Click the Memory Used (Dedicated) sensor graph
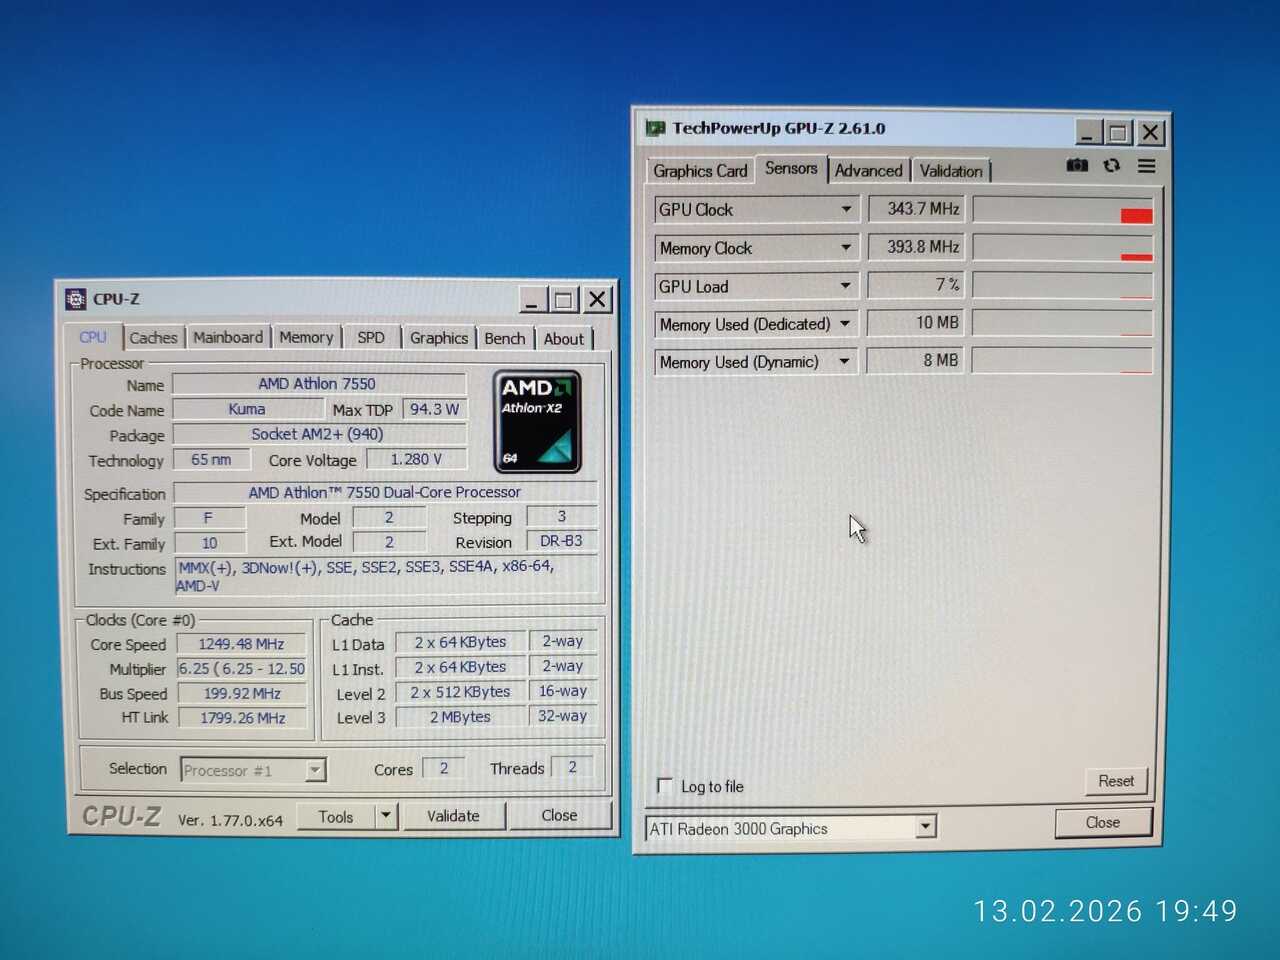Image resolution: width=1280 pixels, height=960 pixels. click(1063, 323)
